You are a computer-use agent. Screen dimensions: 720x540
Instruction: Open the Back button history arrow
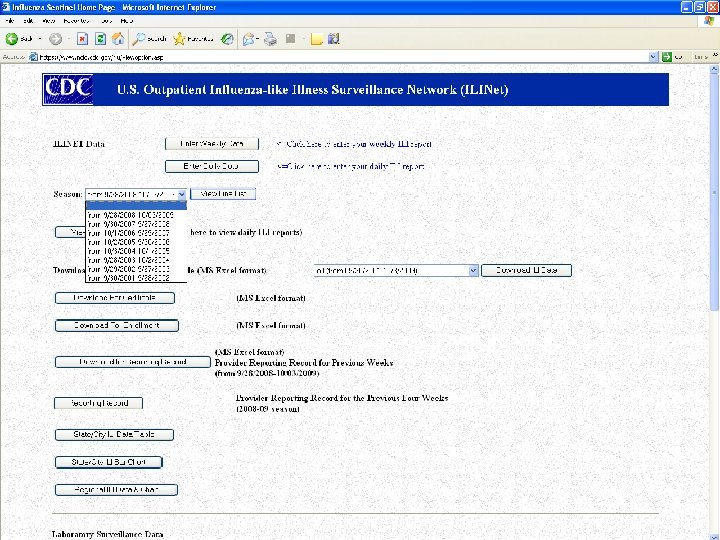click(40, 39)
